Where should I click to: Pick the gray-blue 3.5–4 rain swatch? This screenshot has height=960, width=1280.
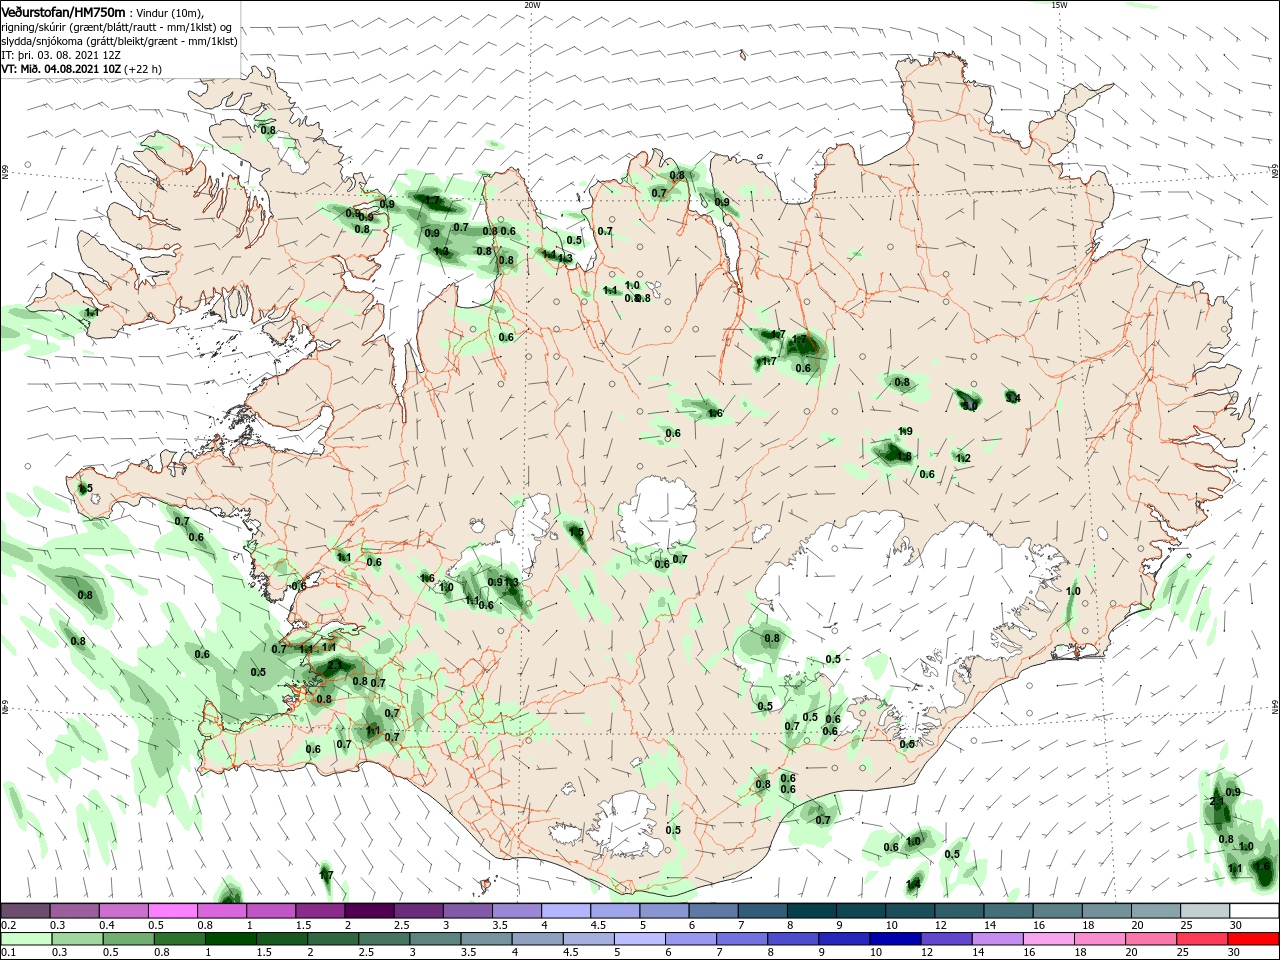click(486, 939)
